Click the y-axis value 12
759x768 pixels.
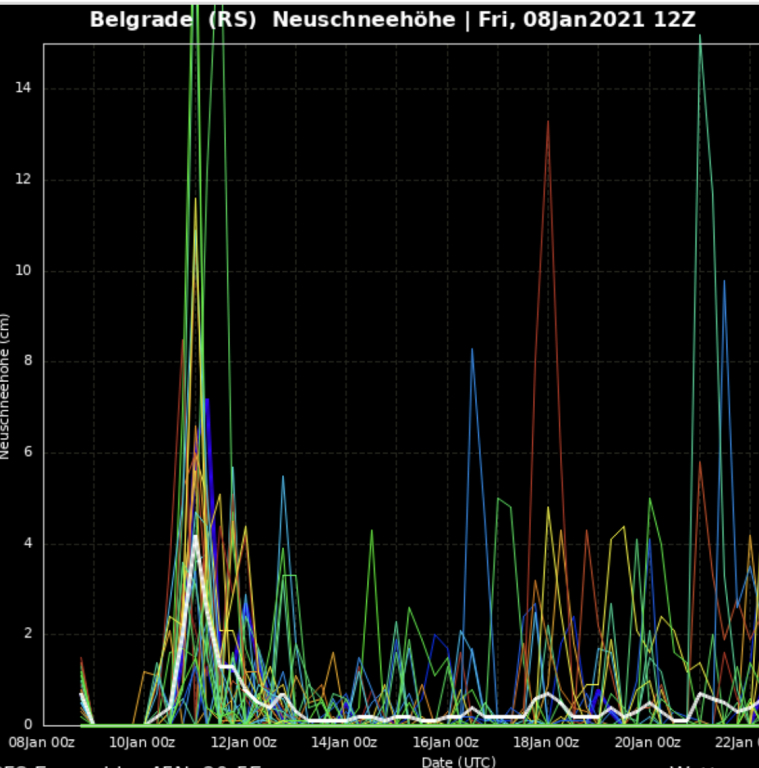click(23, 179)
